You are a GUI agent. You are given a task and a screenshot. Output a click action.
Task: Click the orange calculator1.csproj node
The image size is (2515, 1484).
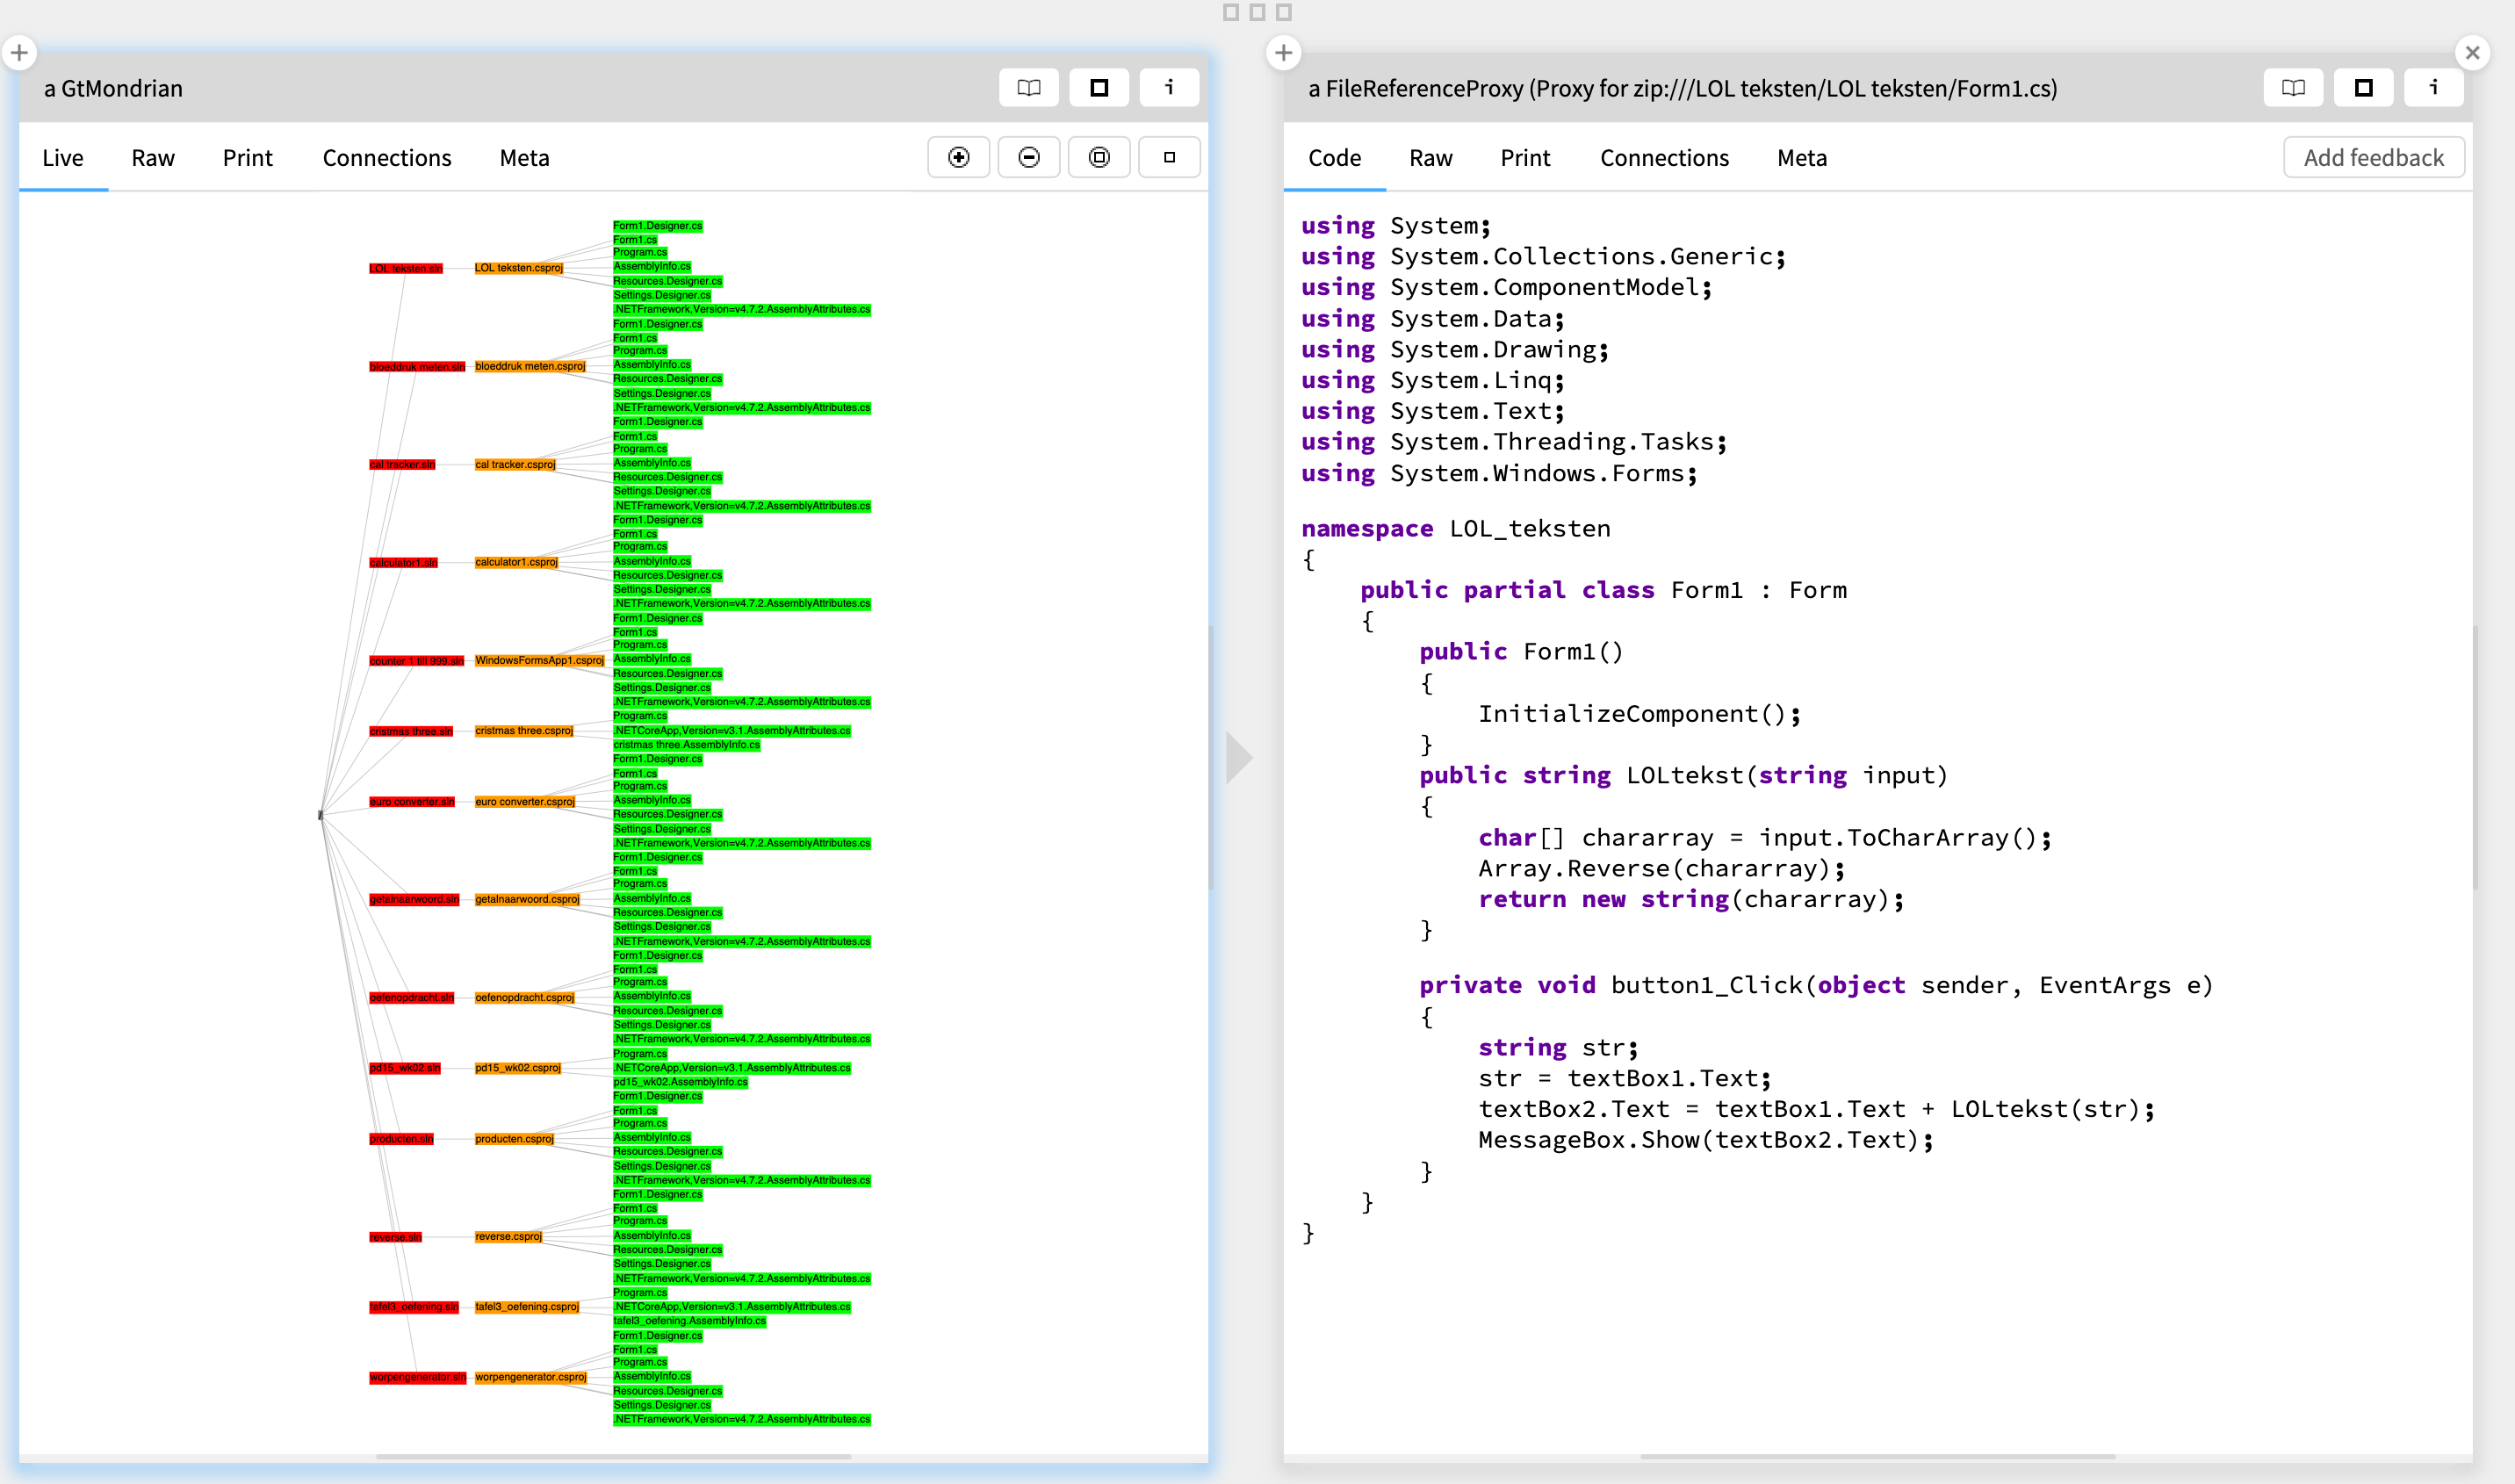516,562
